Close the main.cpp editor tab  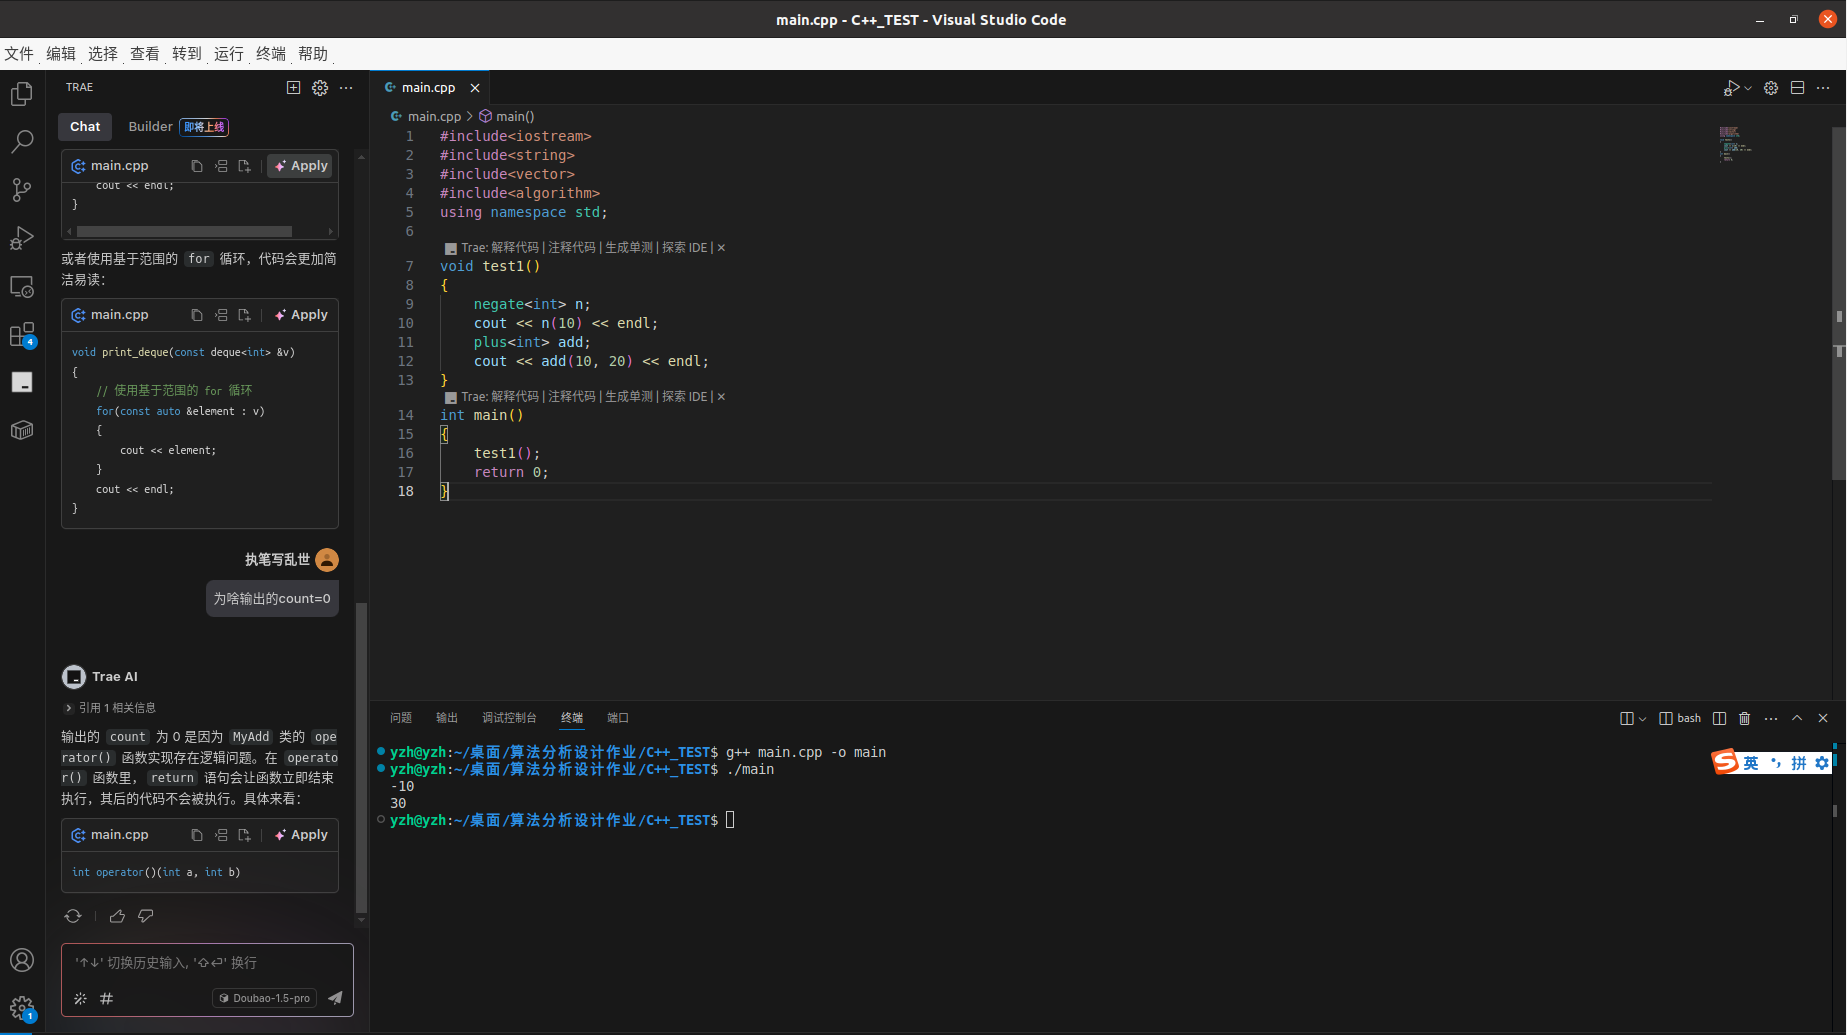(475, 88)
